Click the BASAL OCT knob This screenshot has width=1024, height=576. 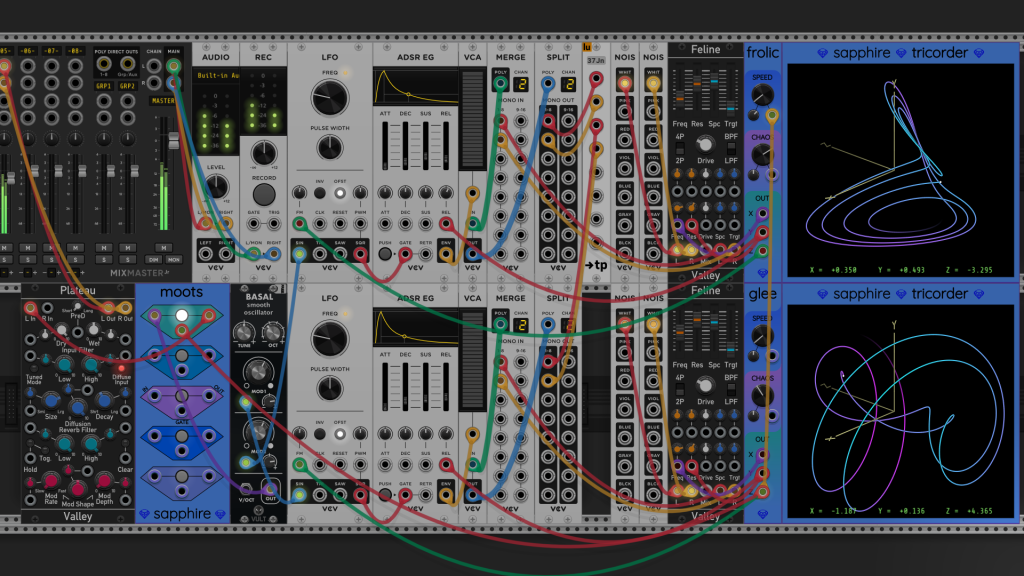click(272, 333)
